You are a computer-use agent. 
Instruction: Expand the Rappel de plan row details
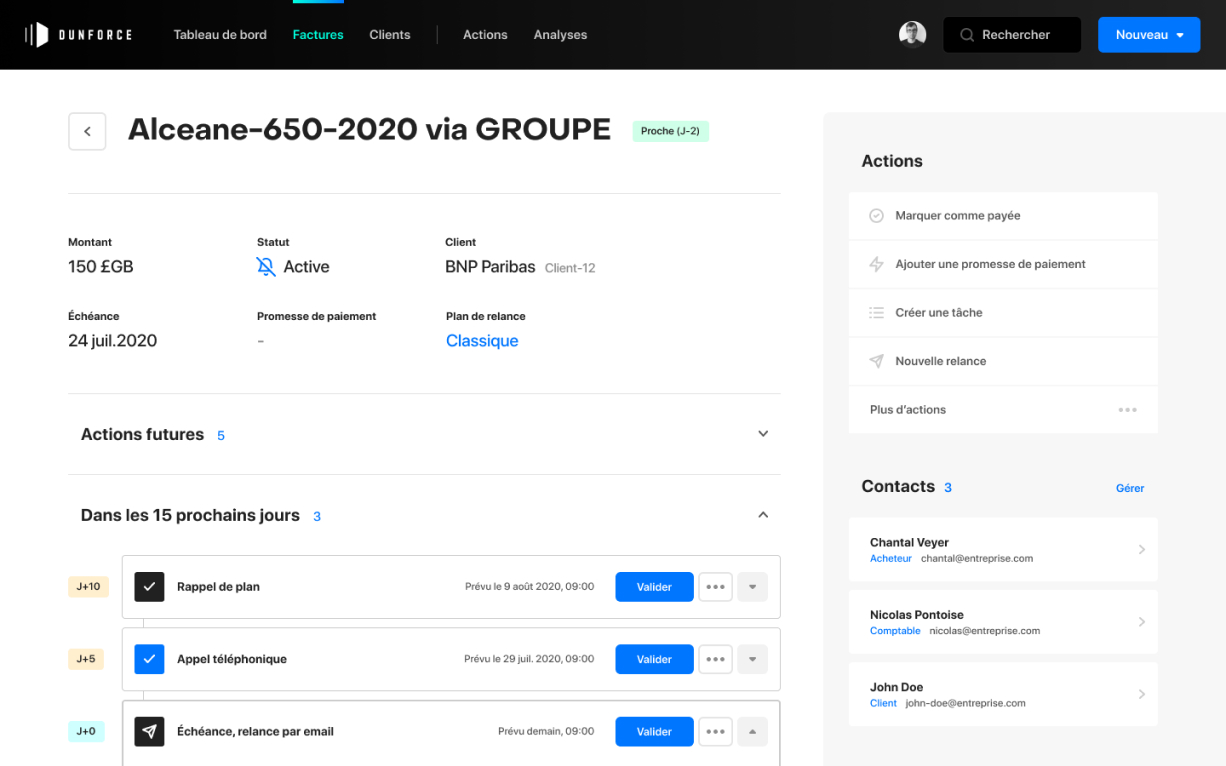pyautogui.click(x=752, y=587)
